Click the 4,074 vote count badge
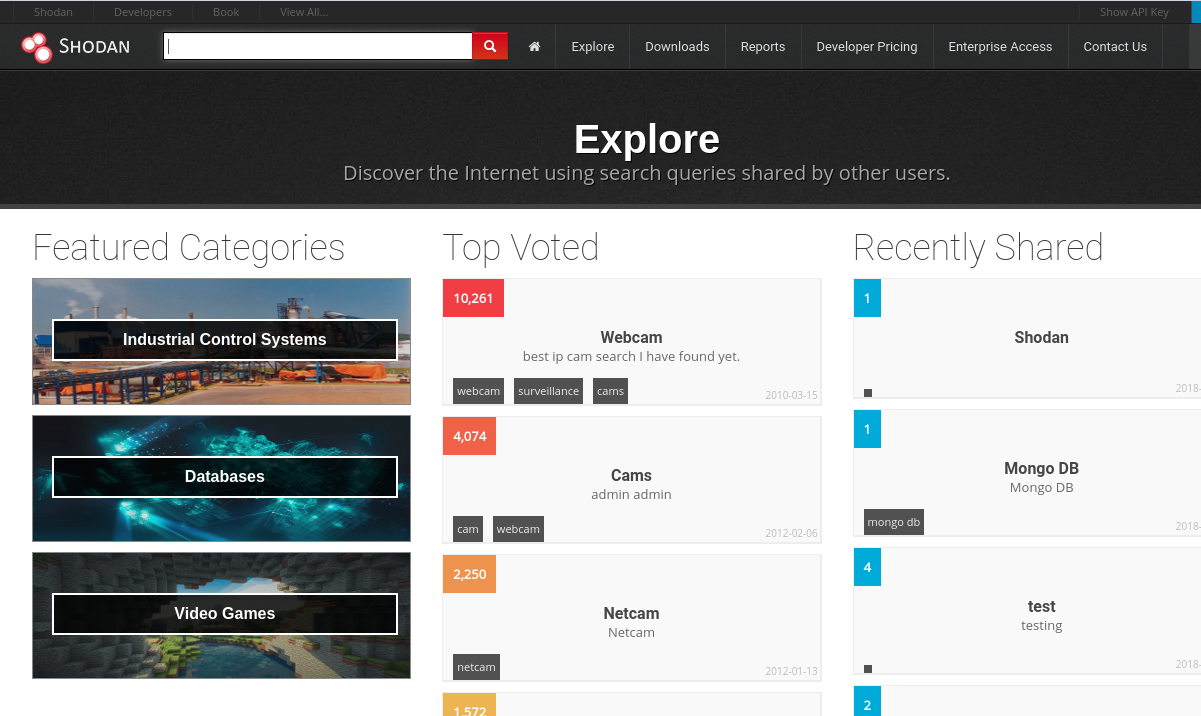 [469, 436]
